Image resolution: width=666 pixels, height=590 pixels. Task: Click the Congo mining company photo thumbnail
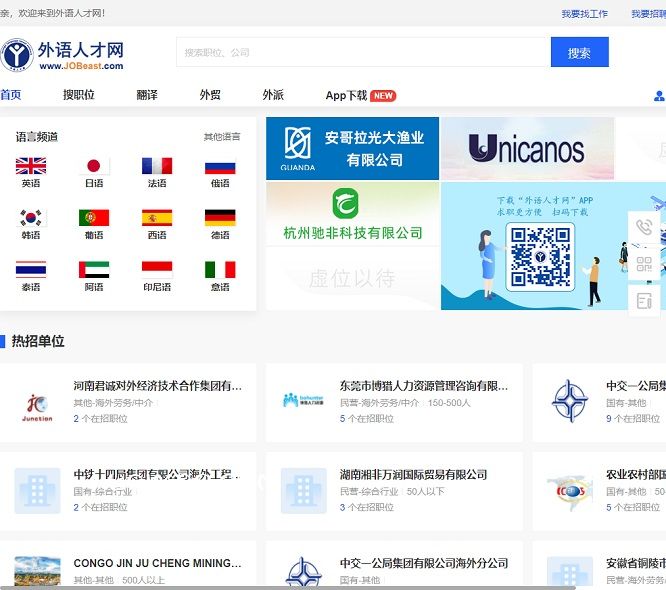(x=37, y=571)
